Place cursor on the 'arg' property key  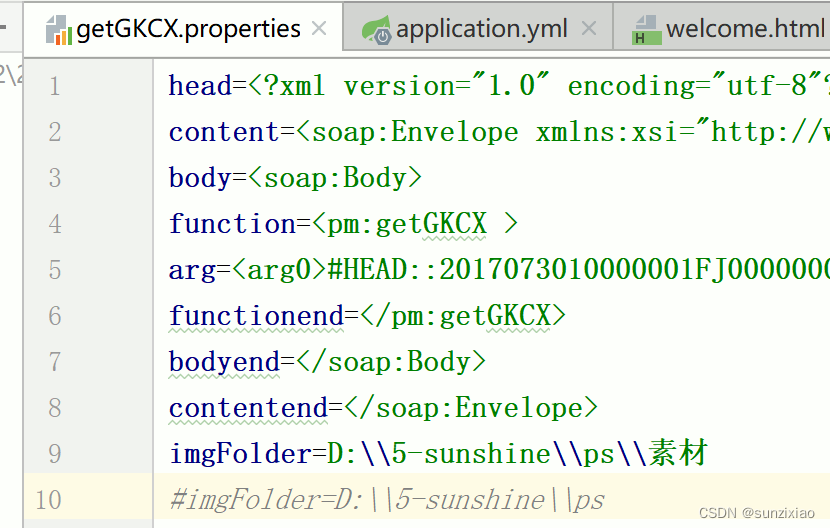pyautogui.click(x=192, y=271)
